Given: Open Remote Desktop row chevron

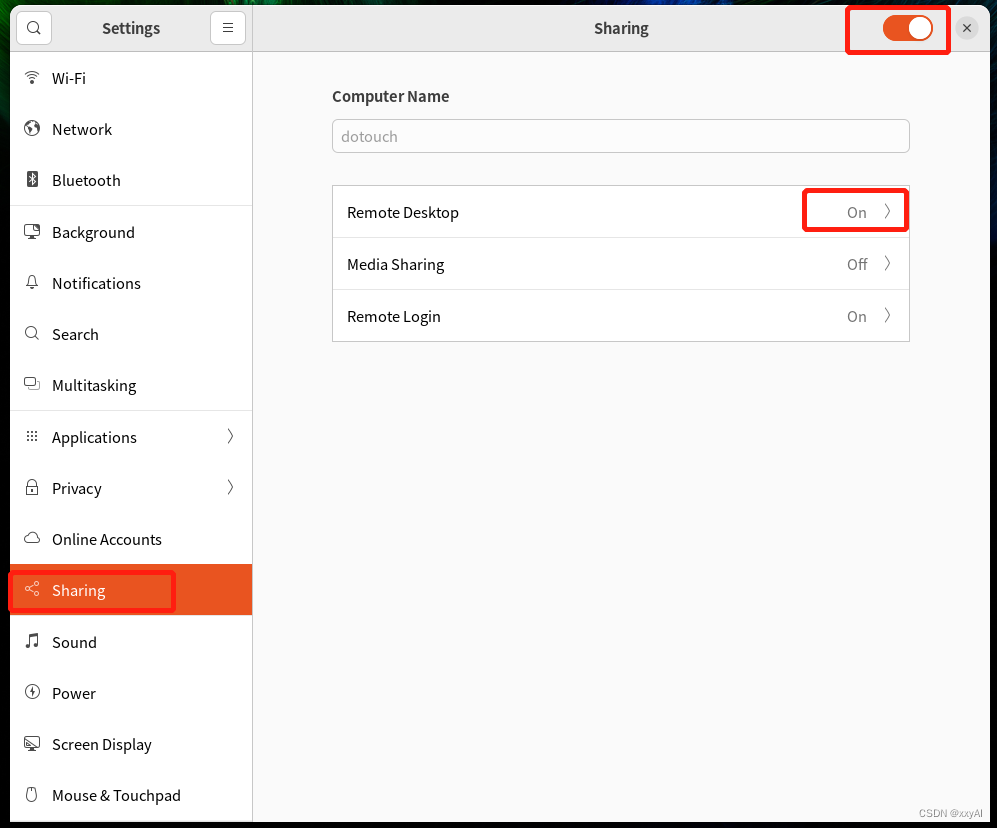Looking at the screenshot, I should [x=887, y=212].
